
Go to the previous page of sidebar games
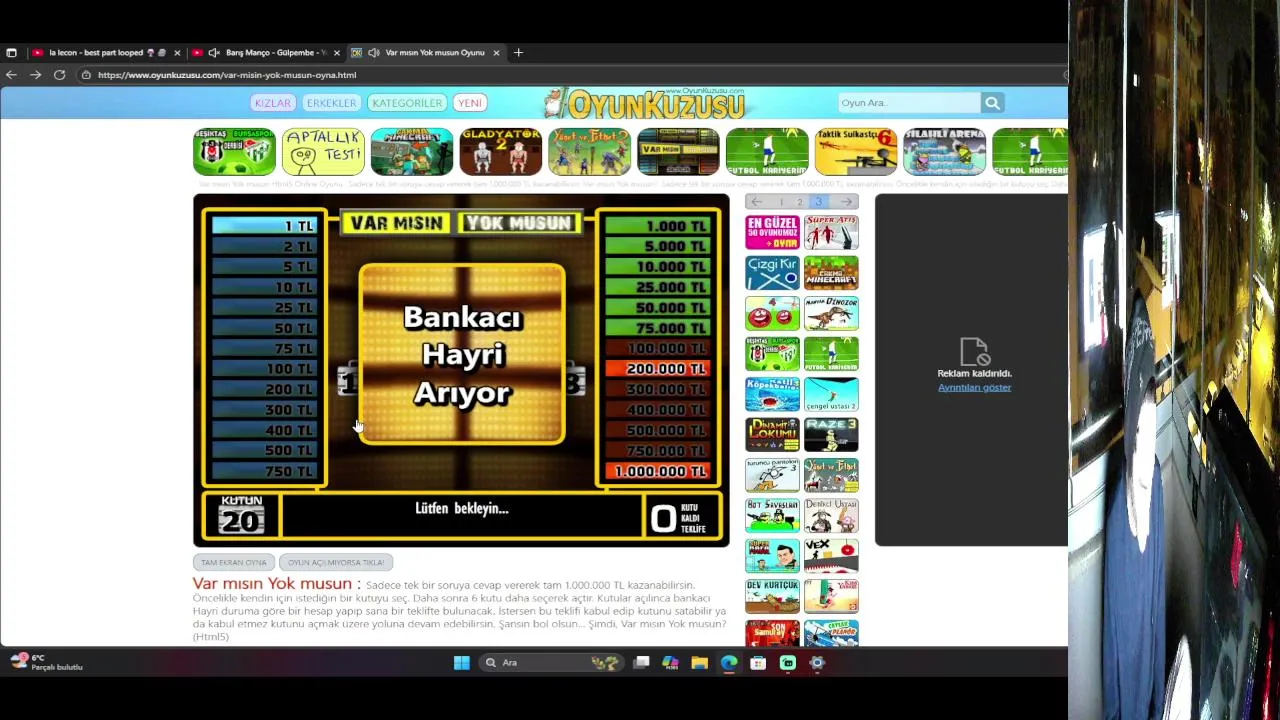coord(757,202)
